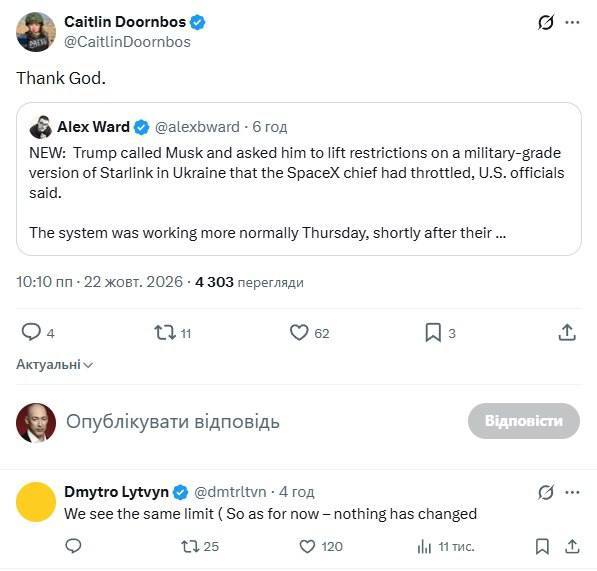Bookmark Dmytro Lytvyn's reply
Image resolution: width=597 pixels, height=571 pixels.
pos(542,546)
